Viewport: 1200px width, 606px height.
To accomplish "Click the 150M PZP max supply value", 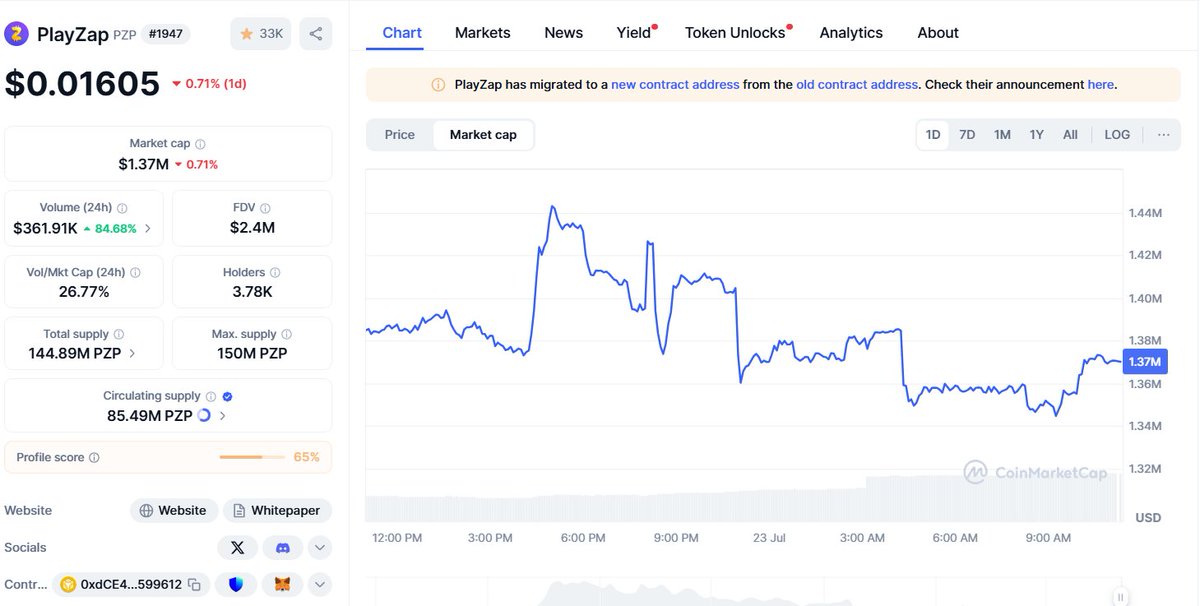I will click(252, 353).
